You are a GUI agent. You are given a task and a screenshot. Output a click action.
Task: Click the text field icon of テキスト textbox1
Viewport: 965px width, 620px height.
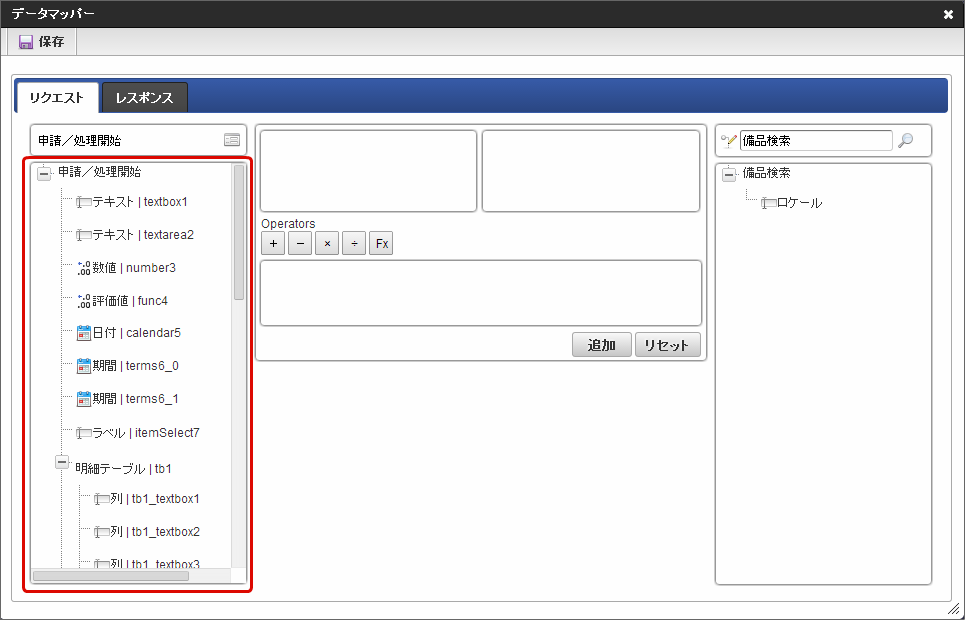[82, 201]
